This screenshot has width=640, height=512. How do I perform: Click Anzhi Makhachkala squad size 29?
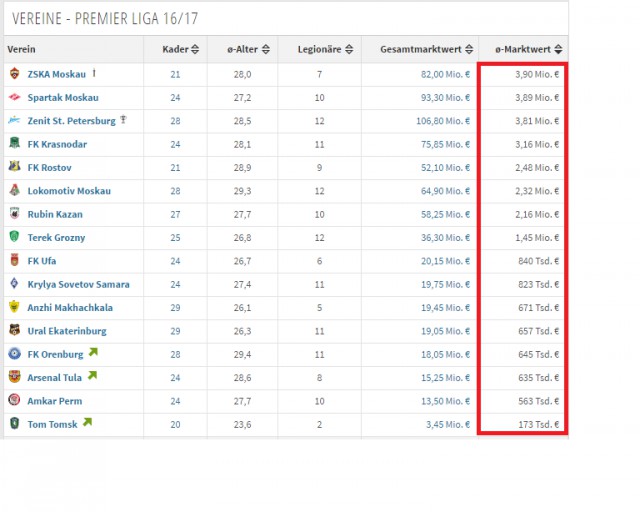pyautogui.click(x=175, y=307)
